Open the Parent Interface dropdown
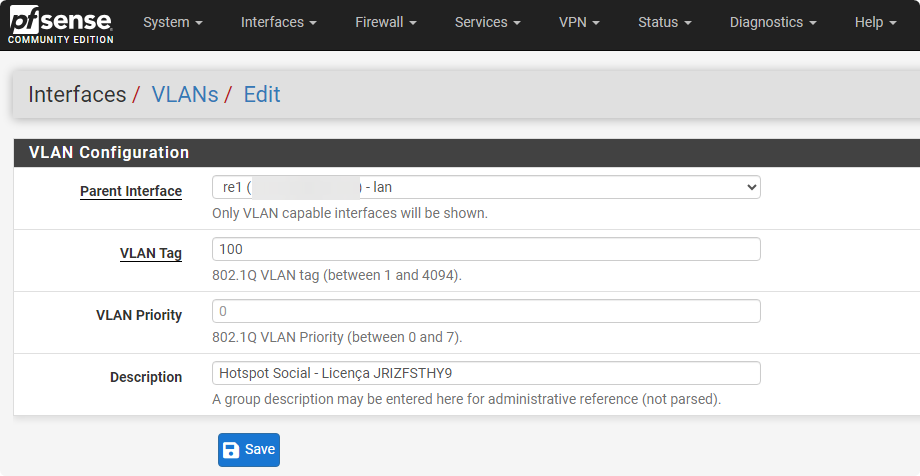 tap(486, 187)
